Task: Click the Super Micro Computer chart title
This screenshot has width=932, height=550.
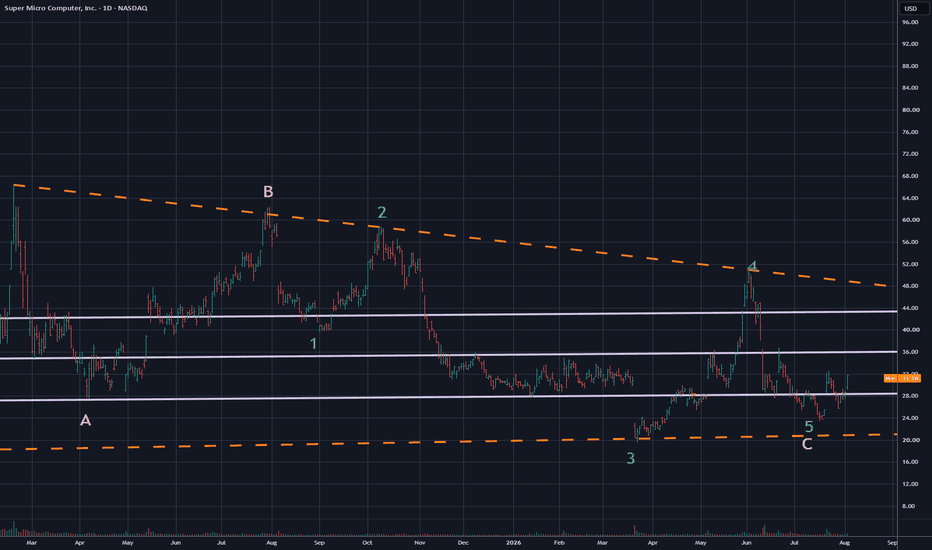Action: click(x=76, y=8)
